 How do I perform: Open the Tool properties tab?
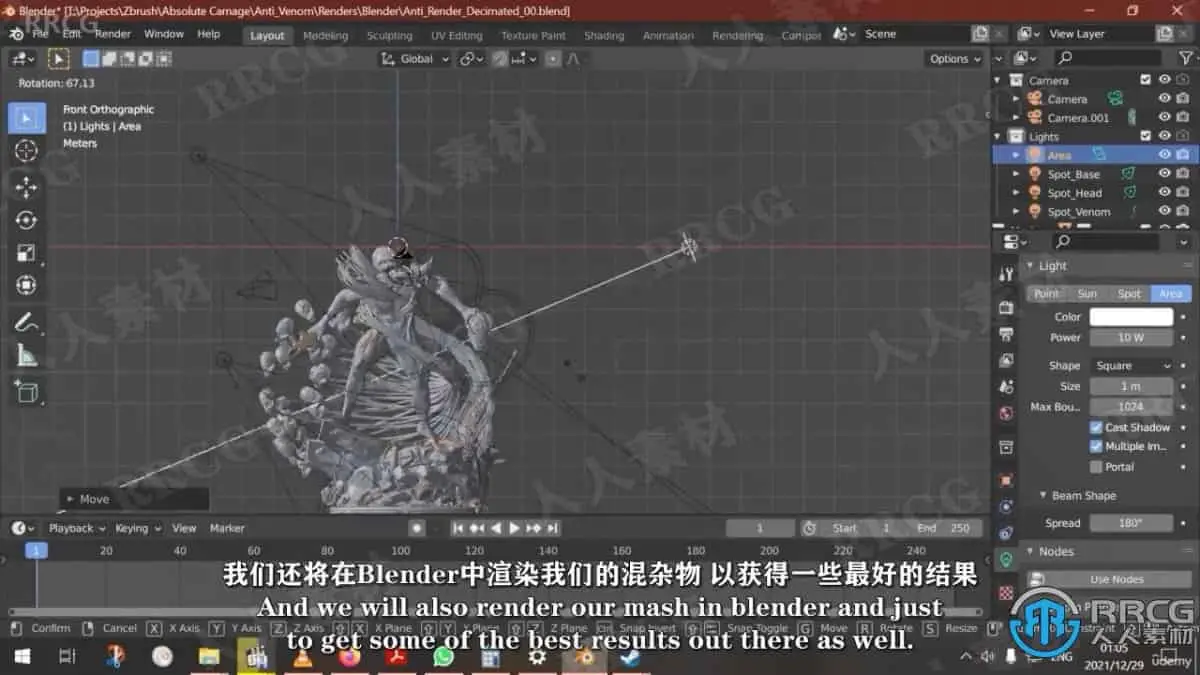pyautogui.click(x=1006, y=274)
